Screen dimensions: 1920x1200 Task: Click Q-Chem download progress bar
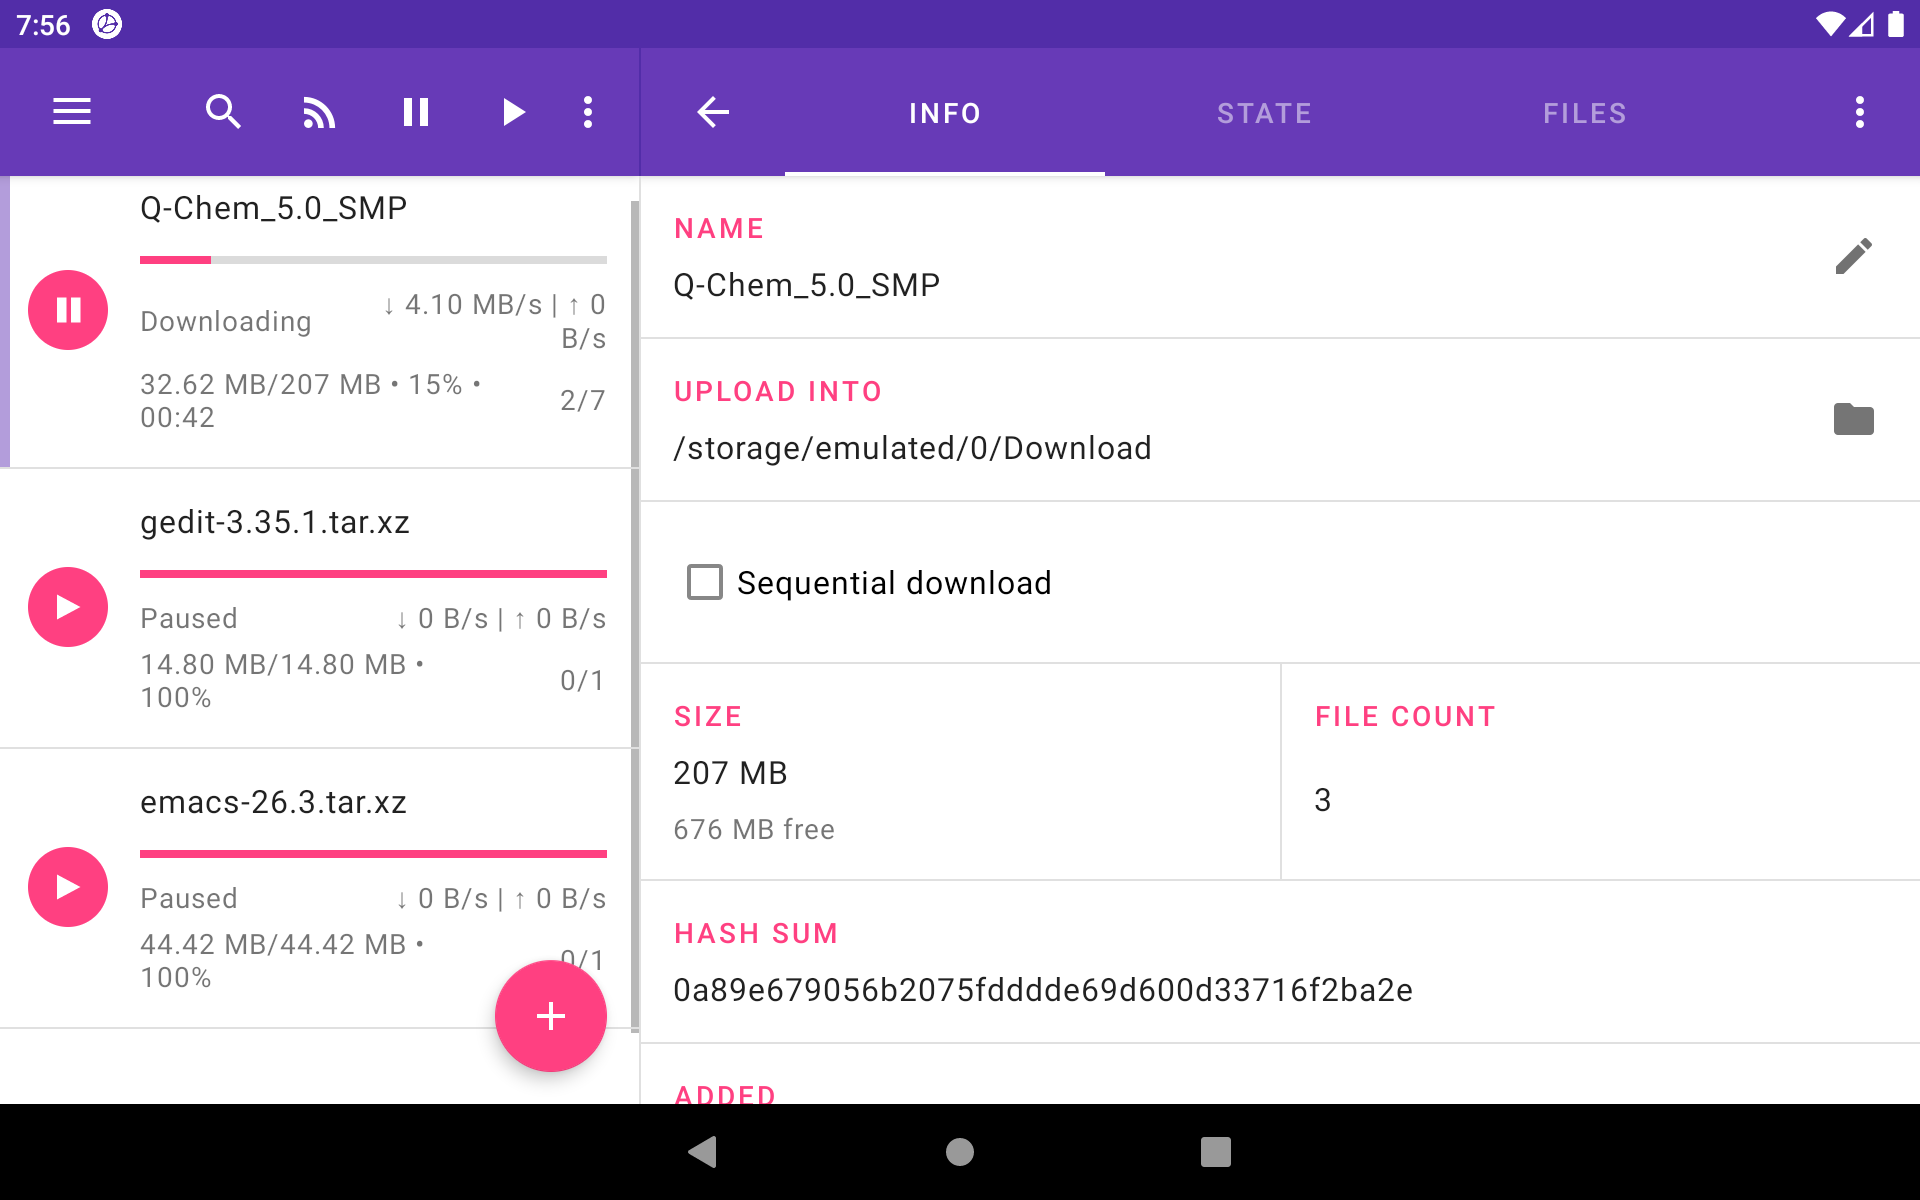click(373, 260)
